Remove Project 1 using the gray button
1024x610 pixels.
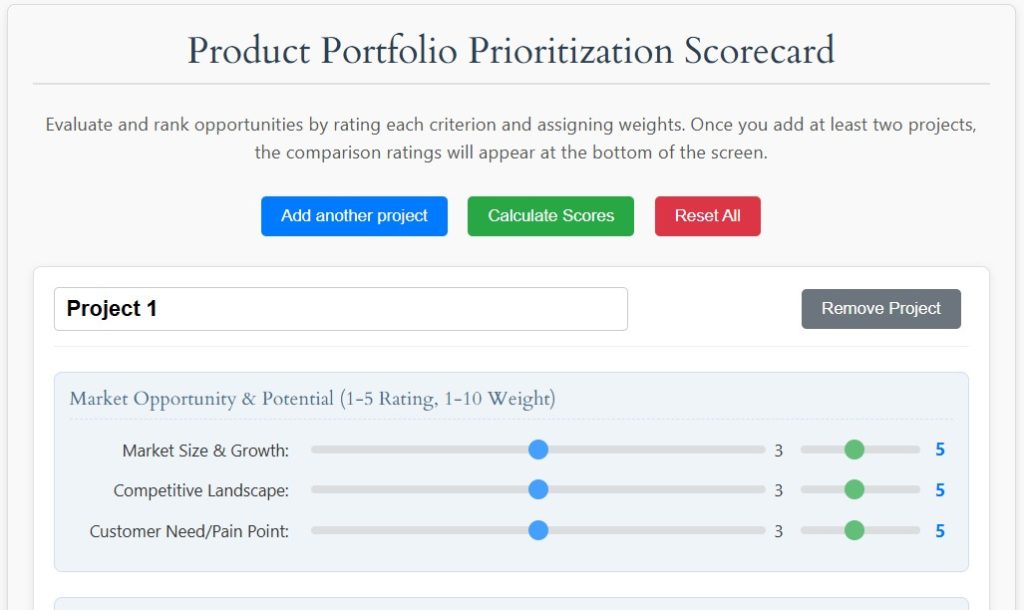pos(881,309)
